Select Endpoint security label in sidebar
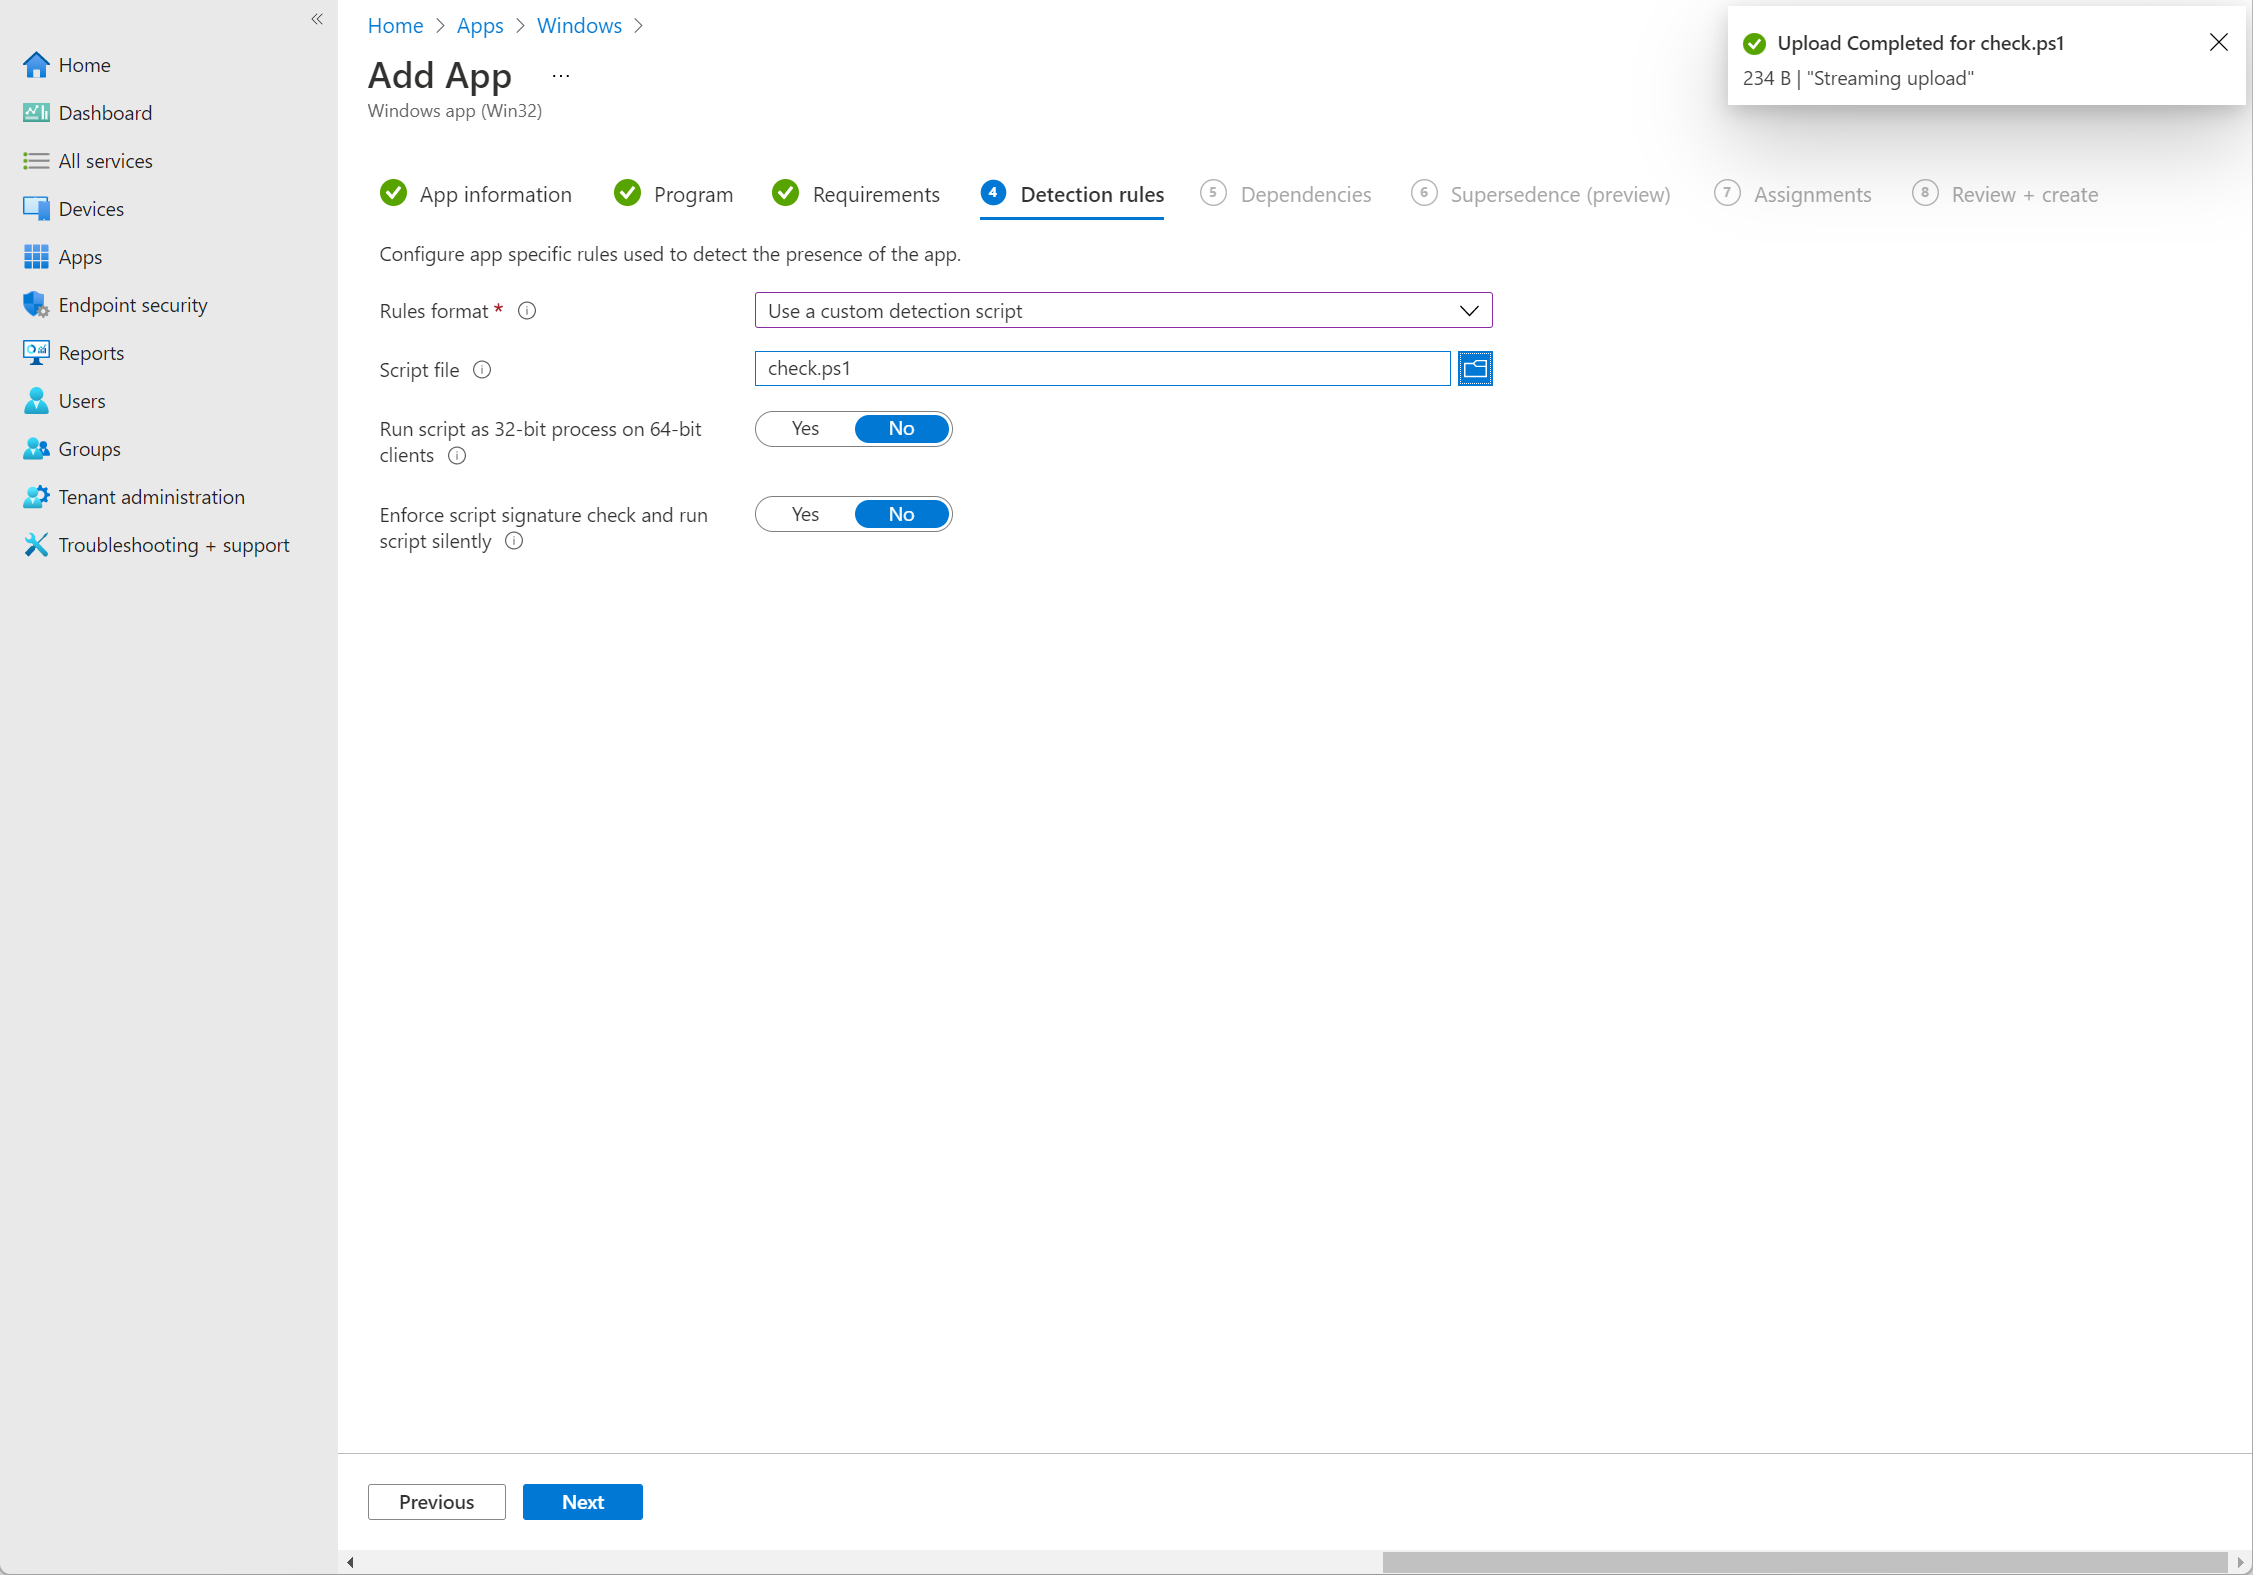2253x1575 pixels. pyautogui.click(x=133, y=305)
